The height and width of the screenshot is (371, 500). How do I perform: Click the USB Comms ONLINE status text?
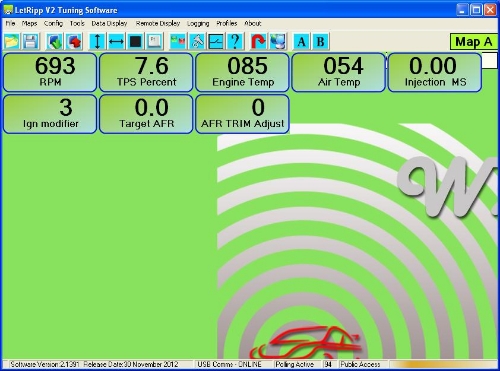(x=229, y=364)
